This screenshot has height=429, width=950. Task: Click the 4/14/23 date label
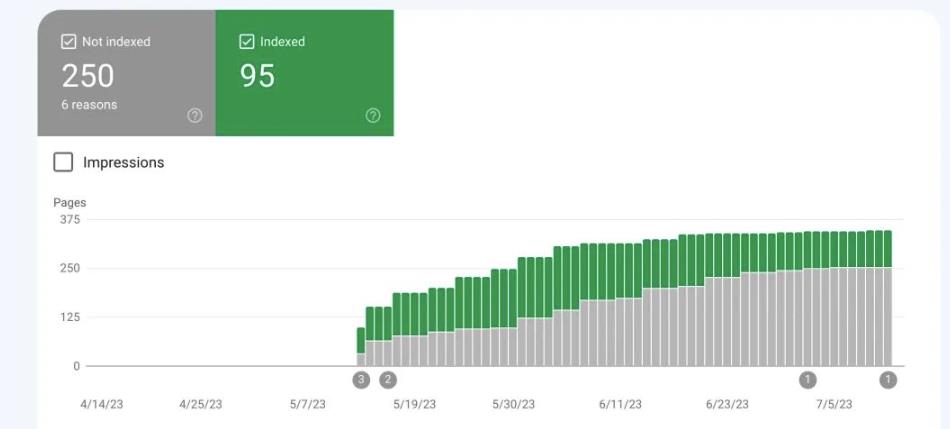(x=102, y=405)
